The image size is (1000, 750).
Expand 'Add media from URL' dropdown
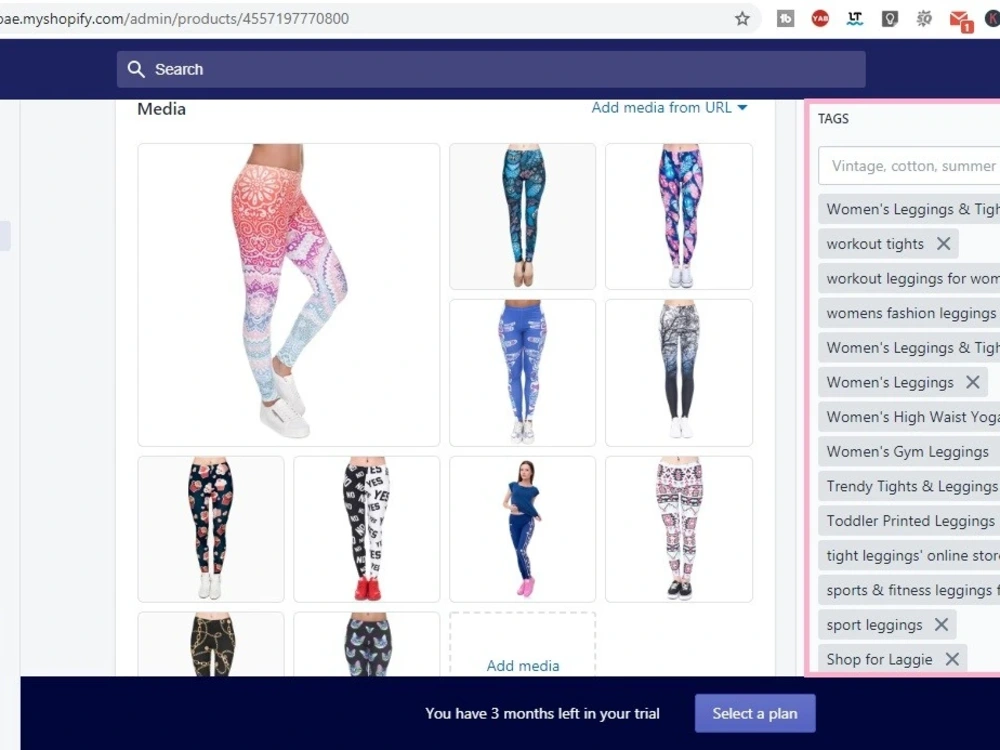669,107
